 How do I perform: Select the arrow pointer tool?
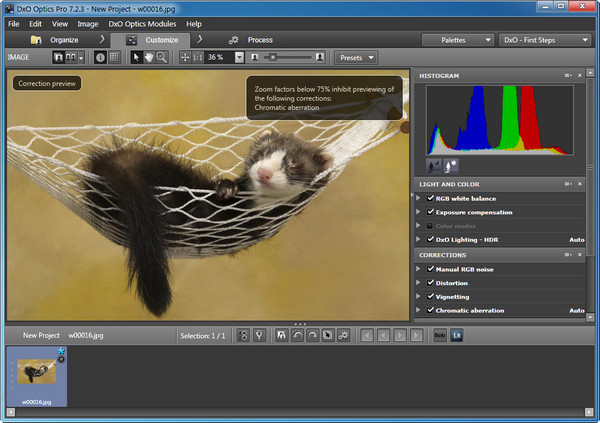[137, 57]
